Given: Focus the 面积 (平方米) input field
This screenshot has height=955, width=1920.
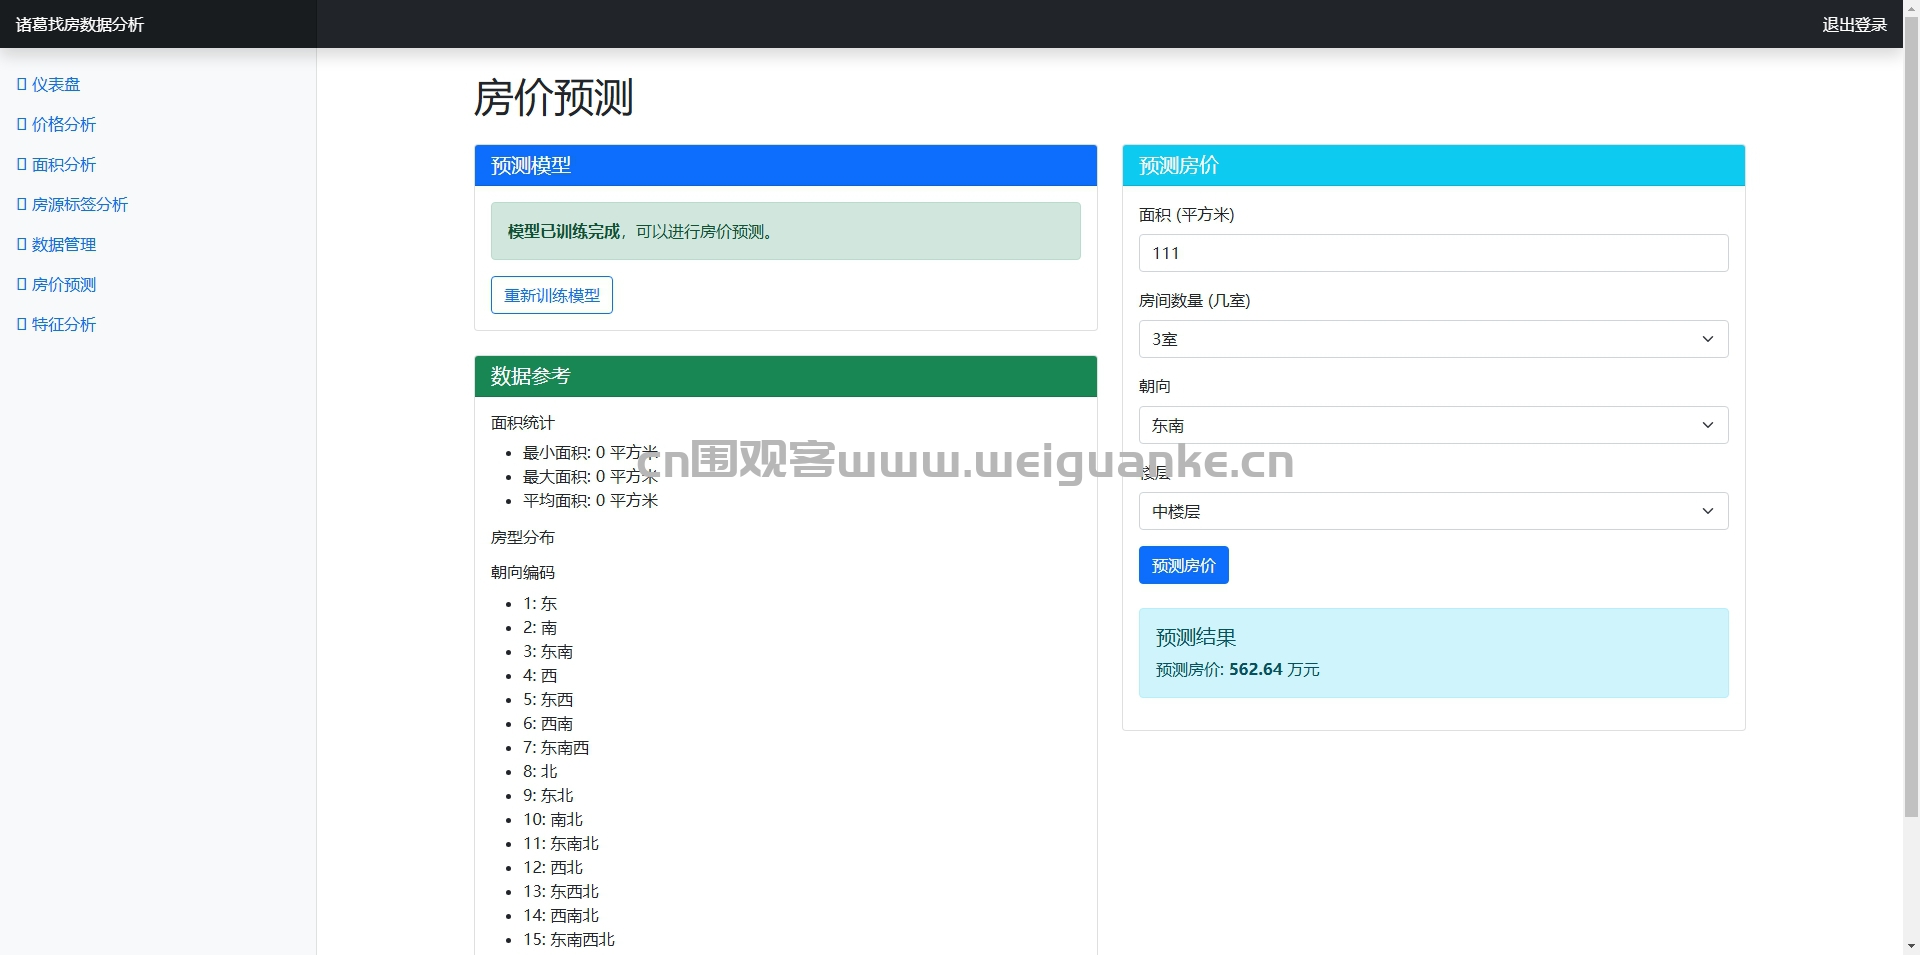Looking at the screenshot, I should 1433,253.
